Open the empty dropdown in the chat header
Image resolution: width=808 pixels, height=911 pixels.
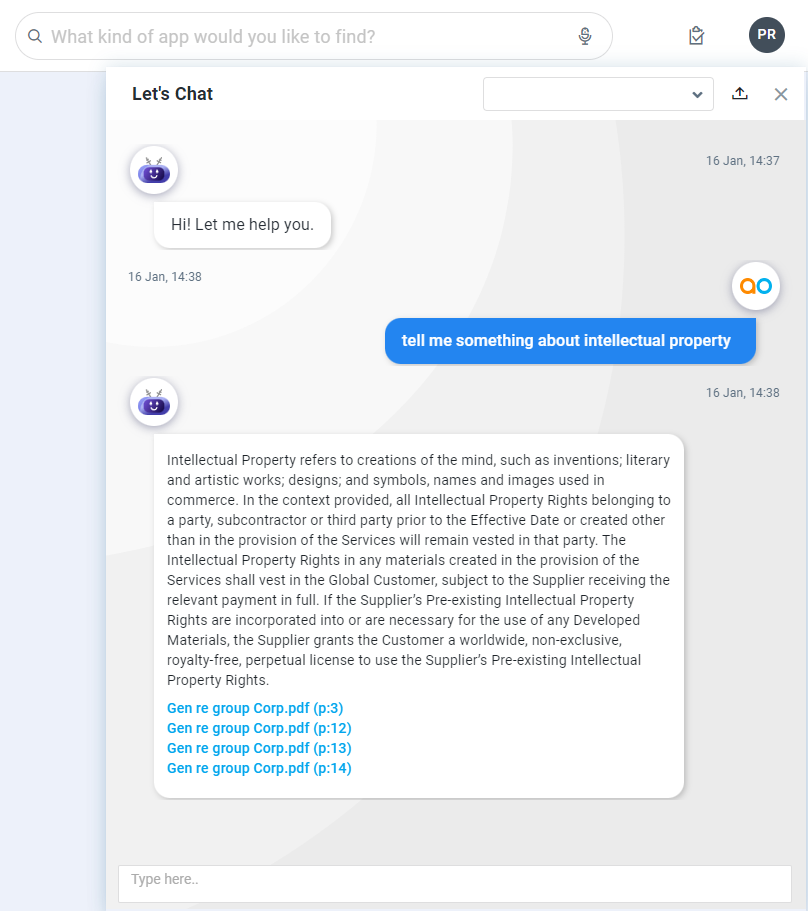coord(590,94)
